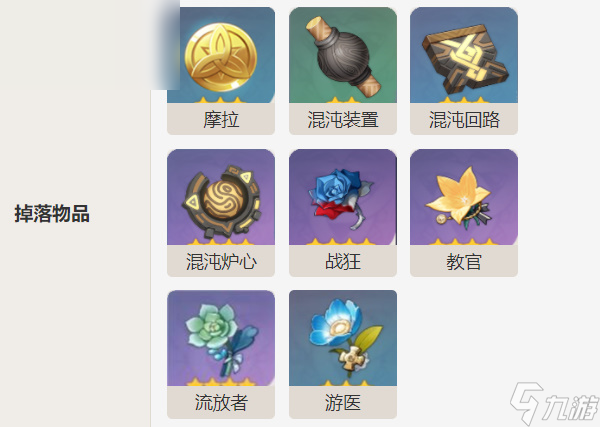Open the green succulent 流放者 icon
600x427 pixels.
221,338
